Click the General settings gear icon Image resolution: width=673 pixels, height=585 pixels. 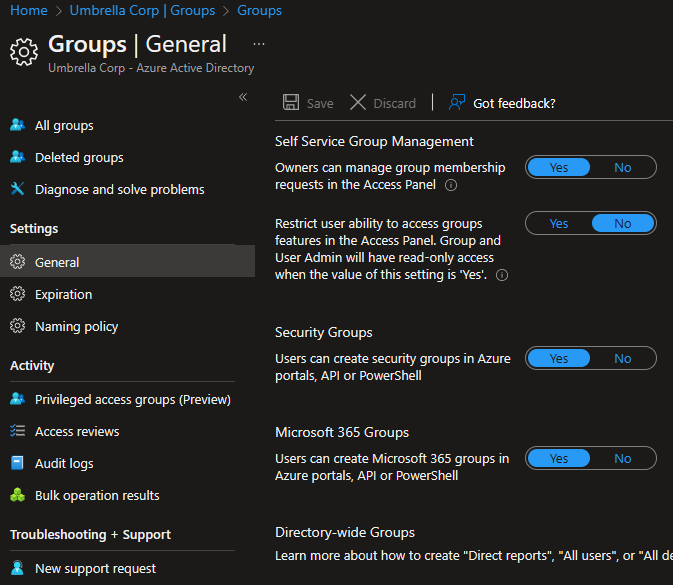point(17,261)
